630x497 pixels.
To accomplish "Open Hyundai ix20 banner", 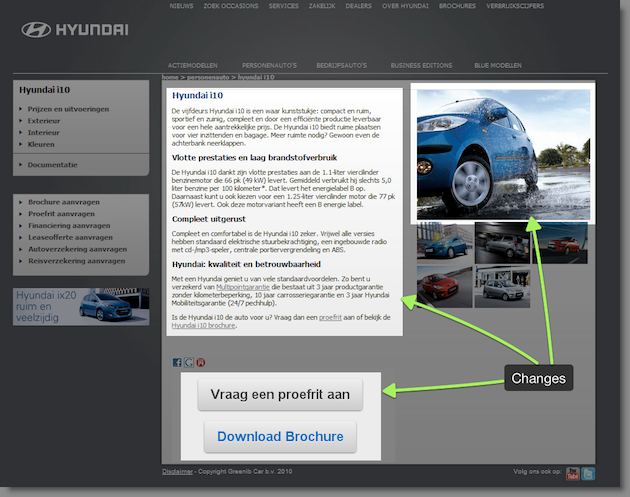I will (x=81, y=307).
